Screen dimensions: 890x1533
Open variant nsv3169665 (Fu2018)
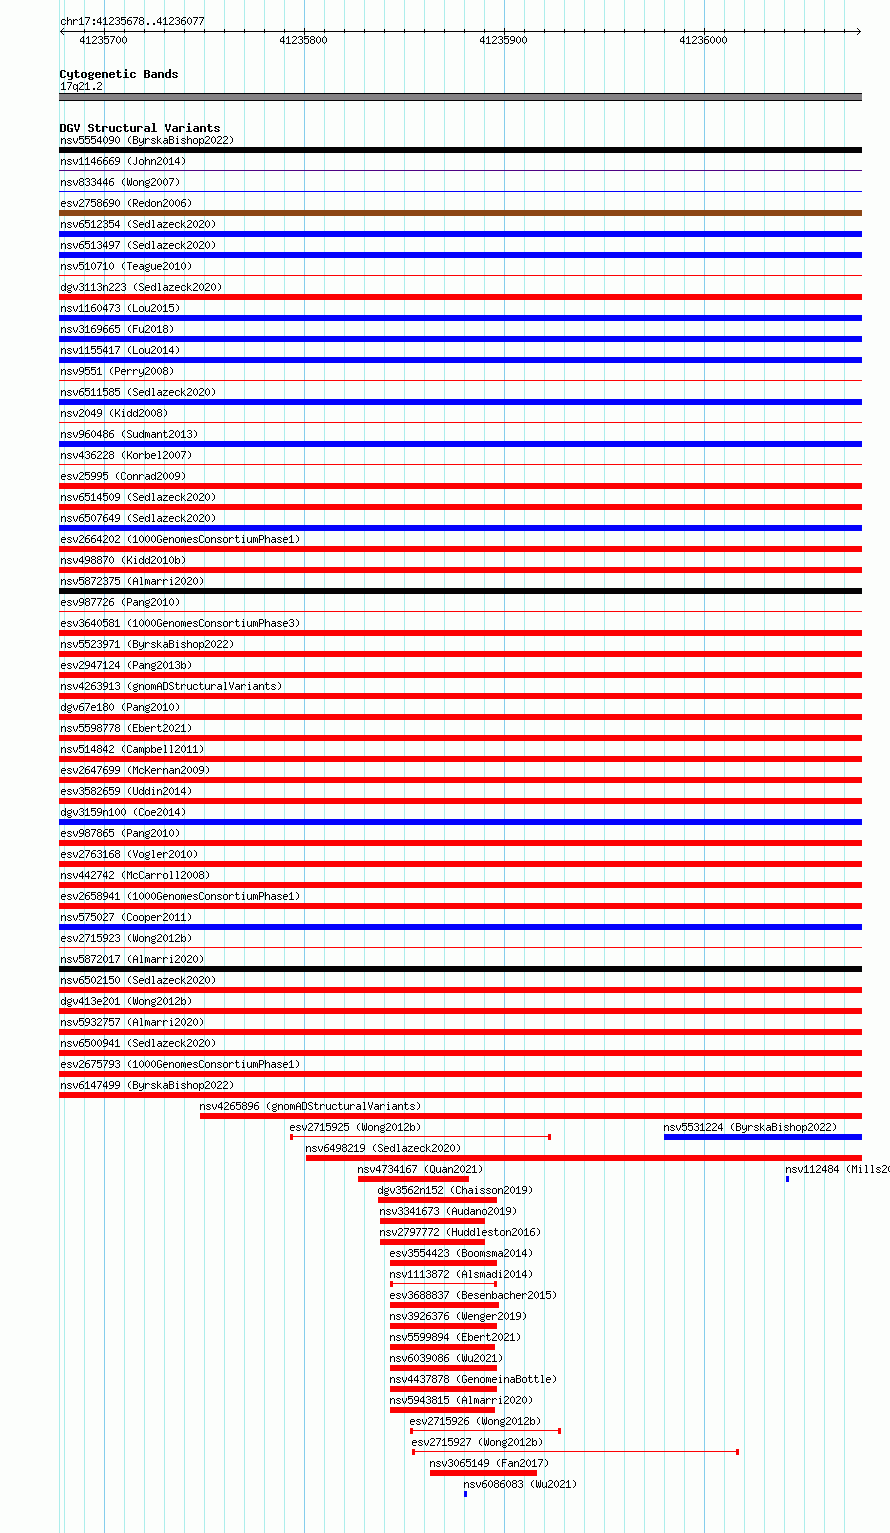tap(117, 329)
